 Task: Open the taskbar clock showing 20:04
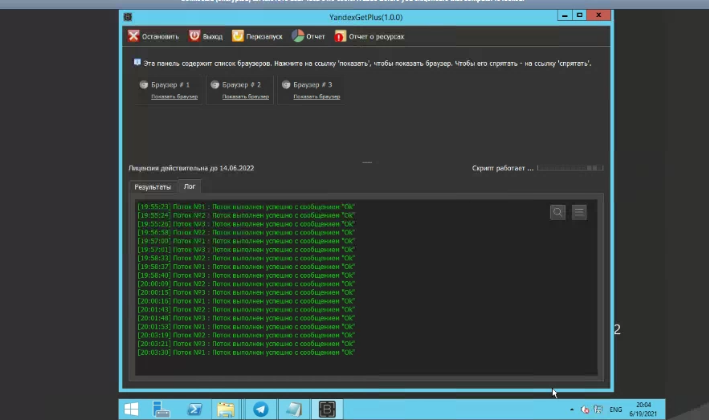tap(643, 409)
